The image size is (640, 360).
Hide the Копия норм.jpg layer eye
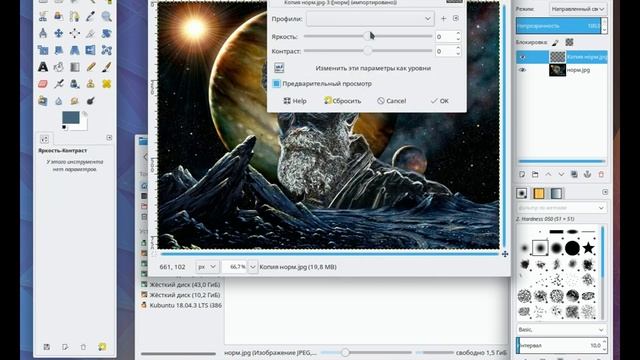coord(522,57)
